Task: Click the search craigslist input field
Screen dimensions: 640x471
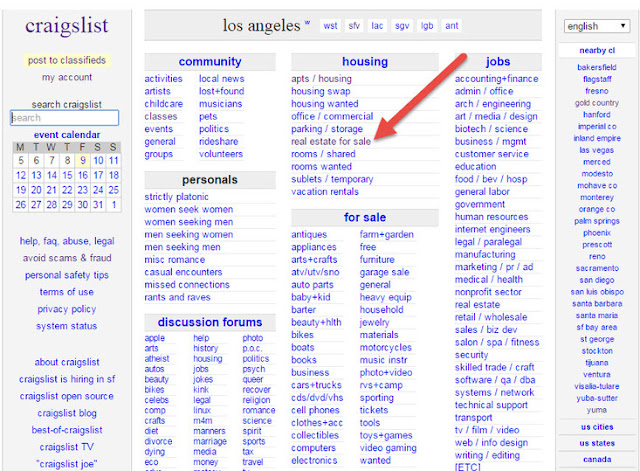Action: coord(64,118)
